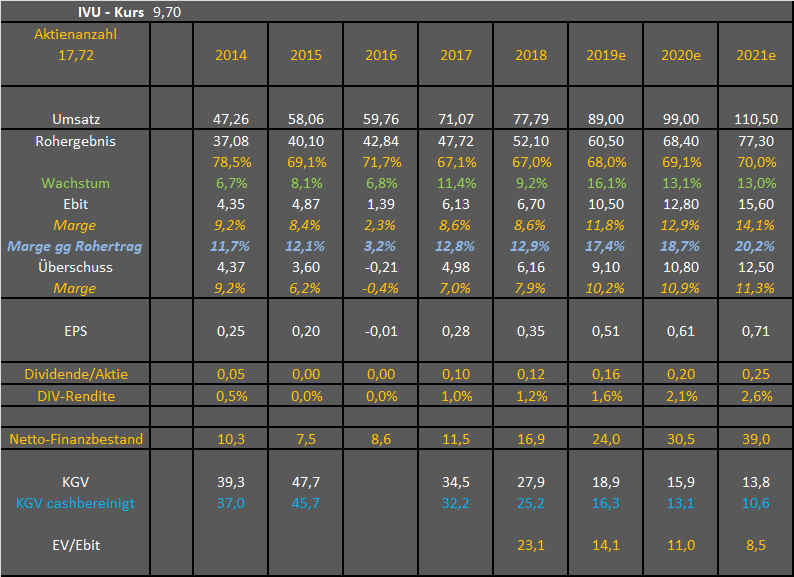Click the 'KGV cashbereinigt' label

point(75,503)
